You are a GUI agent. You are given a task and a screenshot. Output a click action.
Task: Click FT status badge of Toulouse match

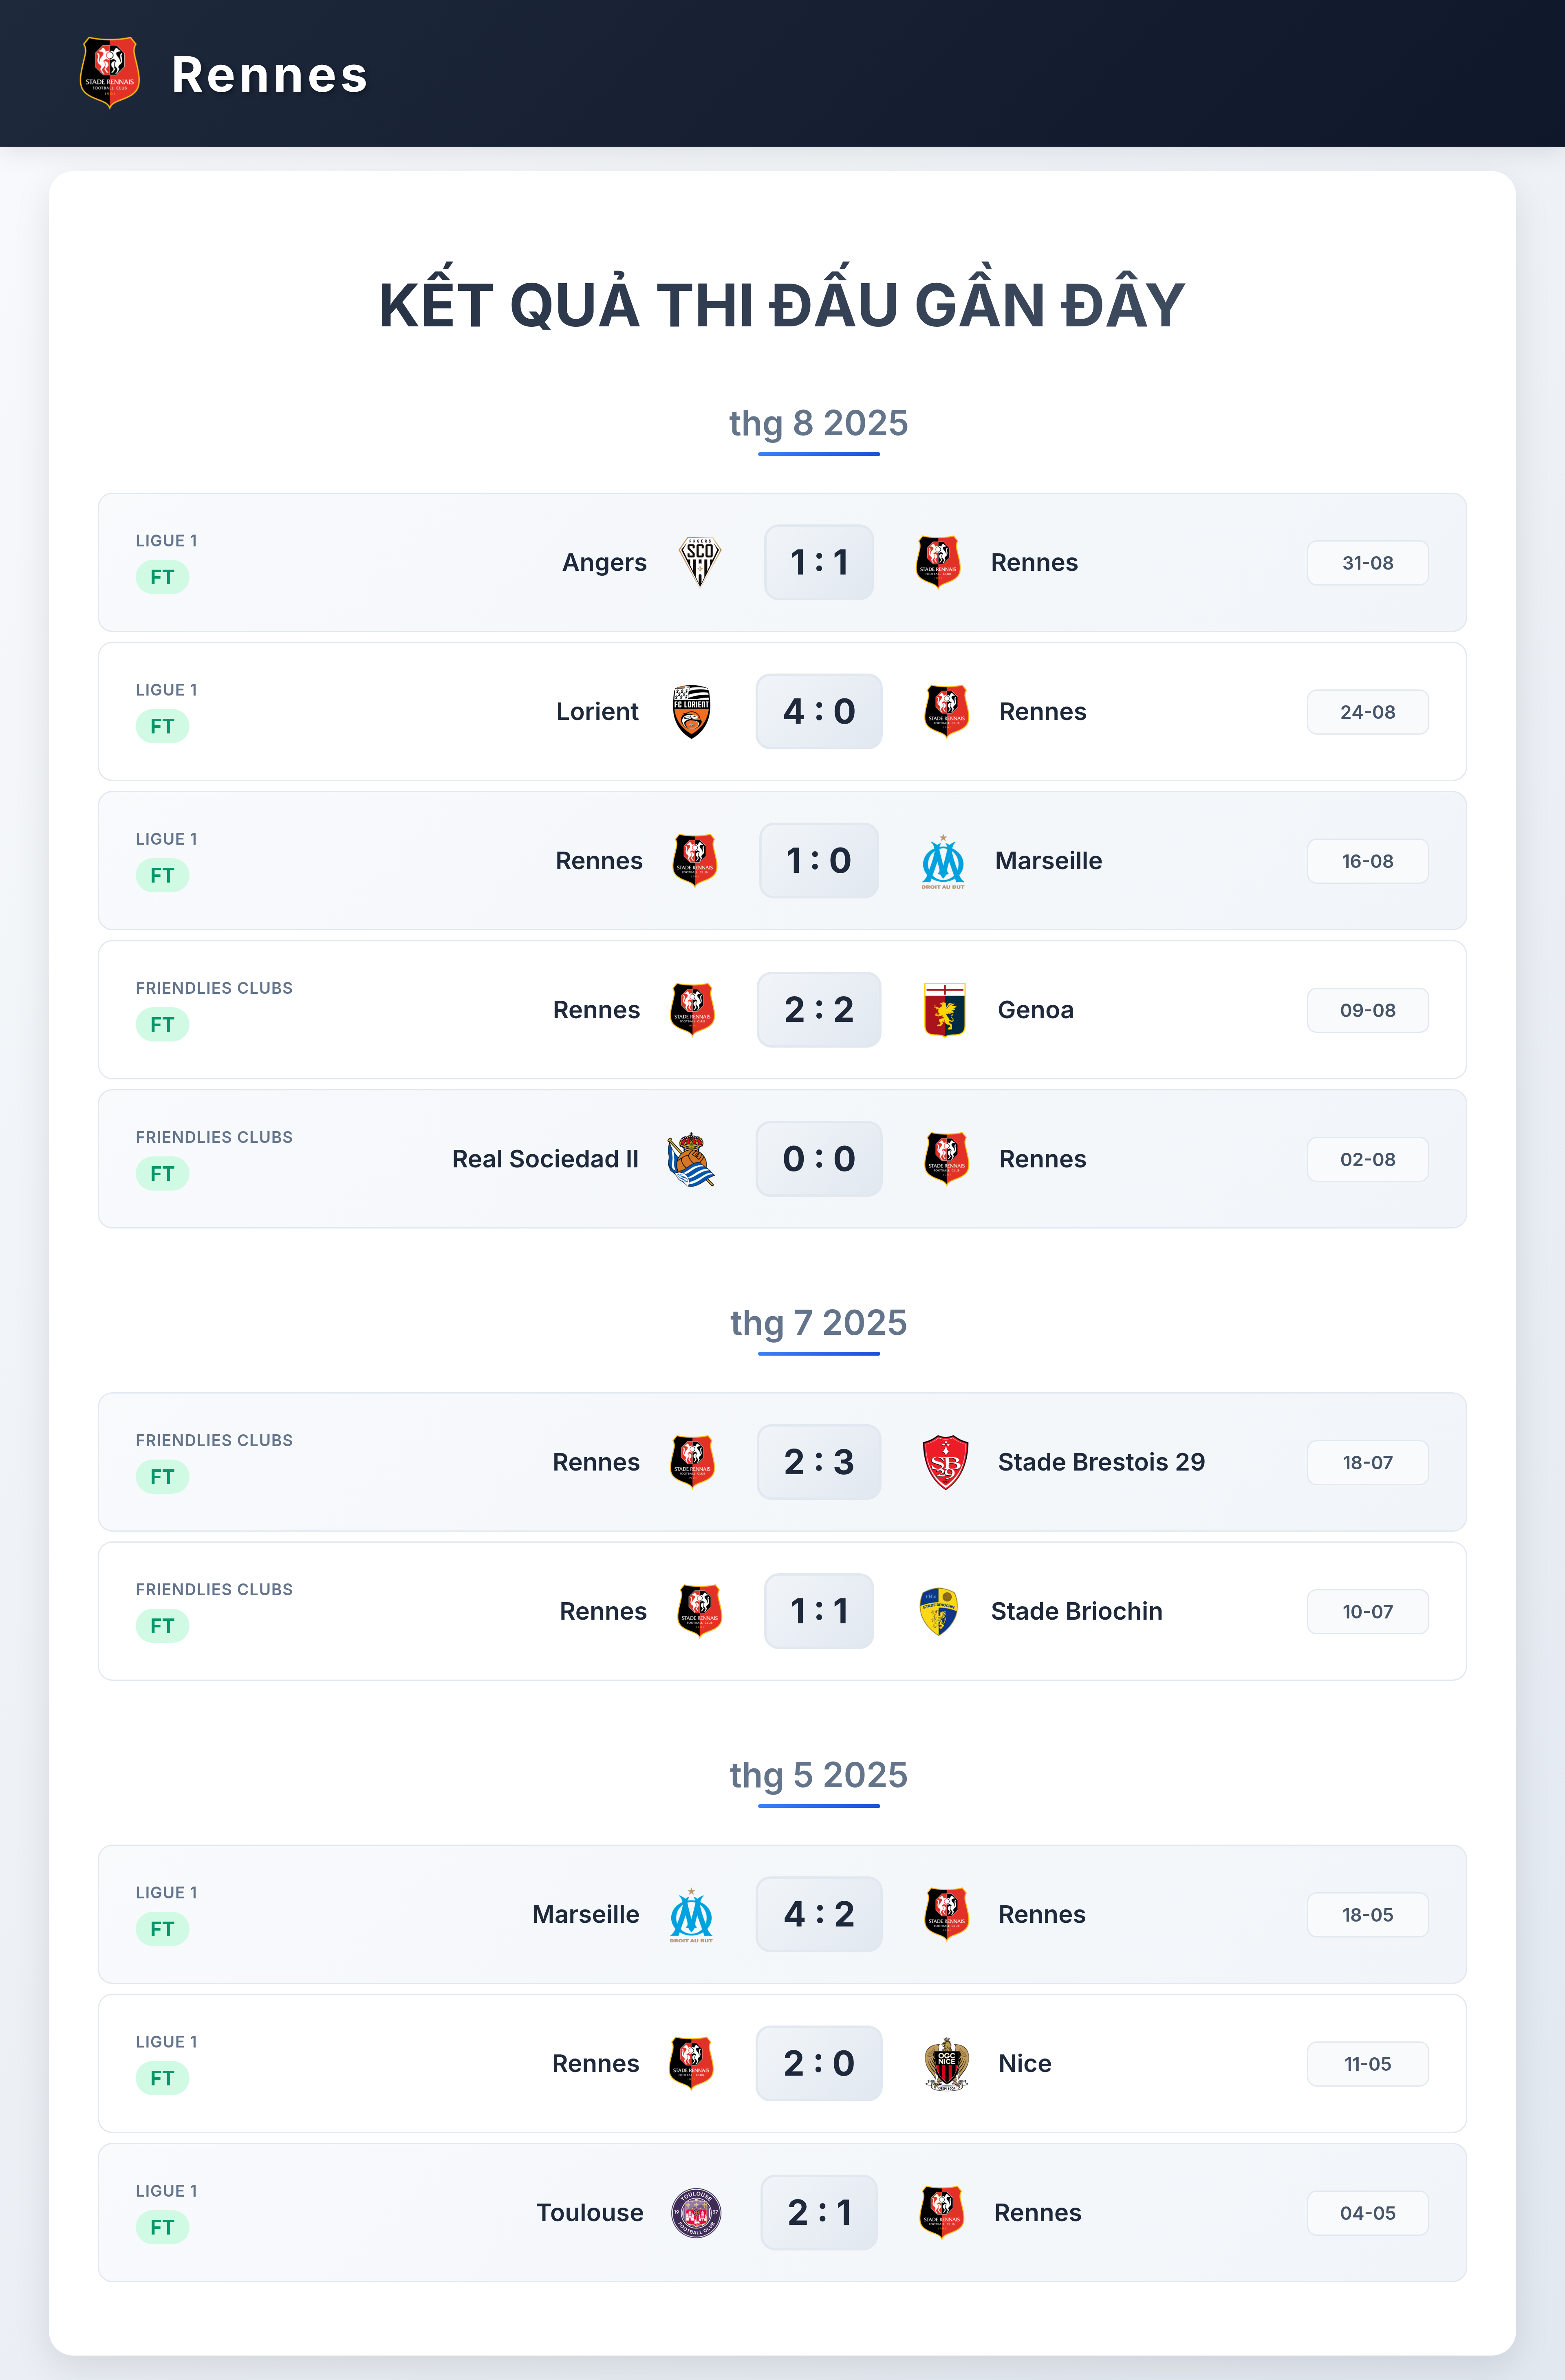[x=162, y=2227]
